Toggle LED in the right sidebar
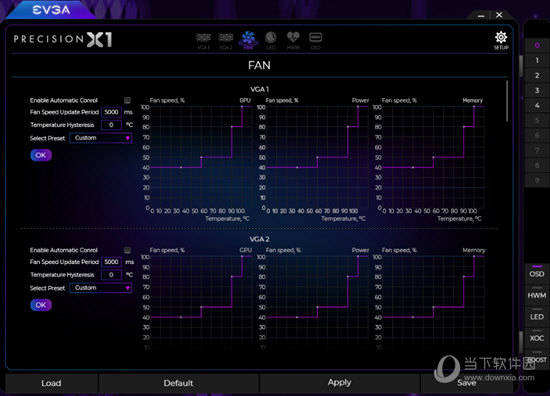Screen dimensions: 550x396 [537, 316]
